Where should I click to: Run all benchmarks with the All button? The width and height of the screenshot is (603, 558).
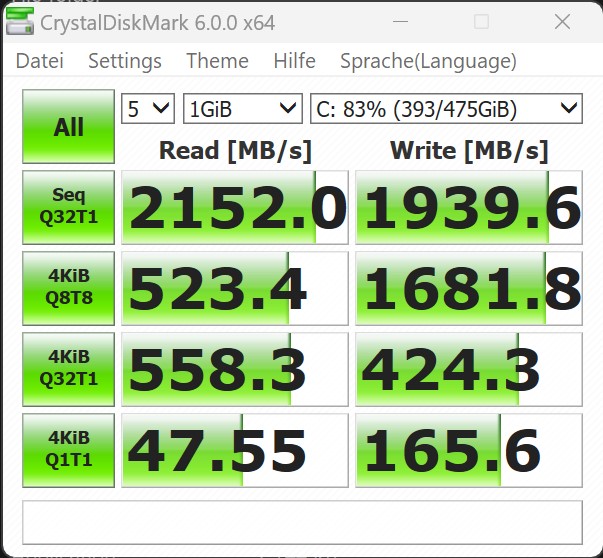pos(68,127)
